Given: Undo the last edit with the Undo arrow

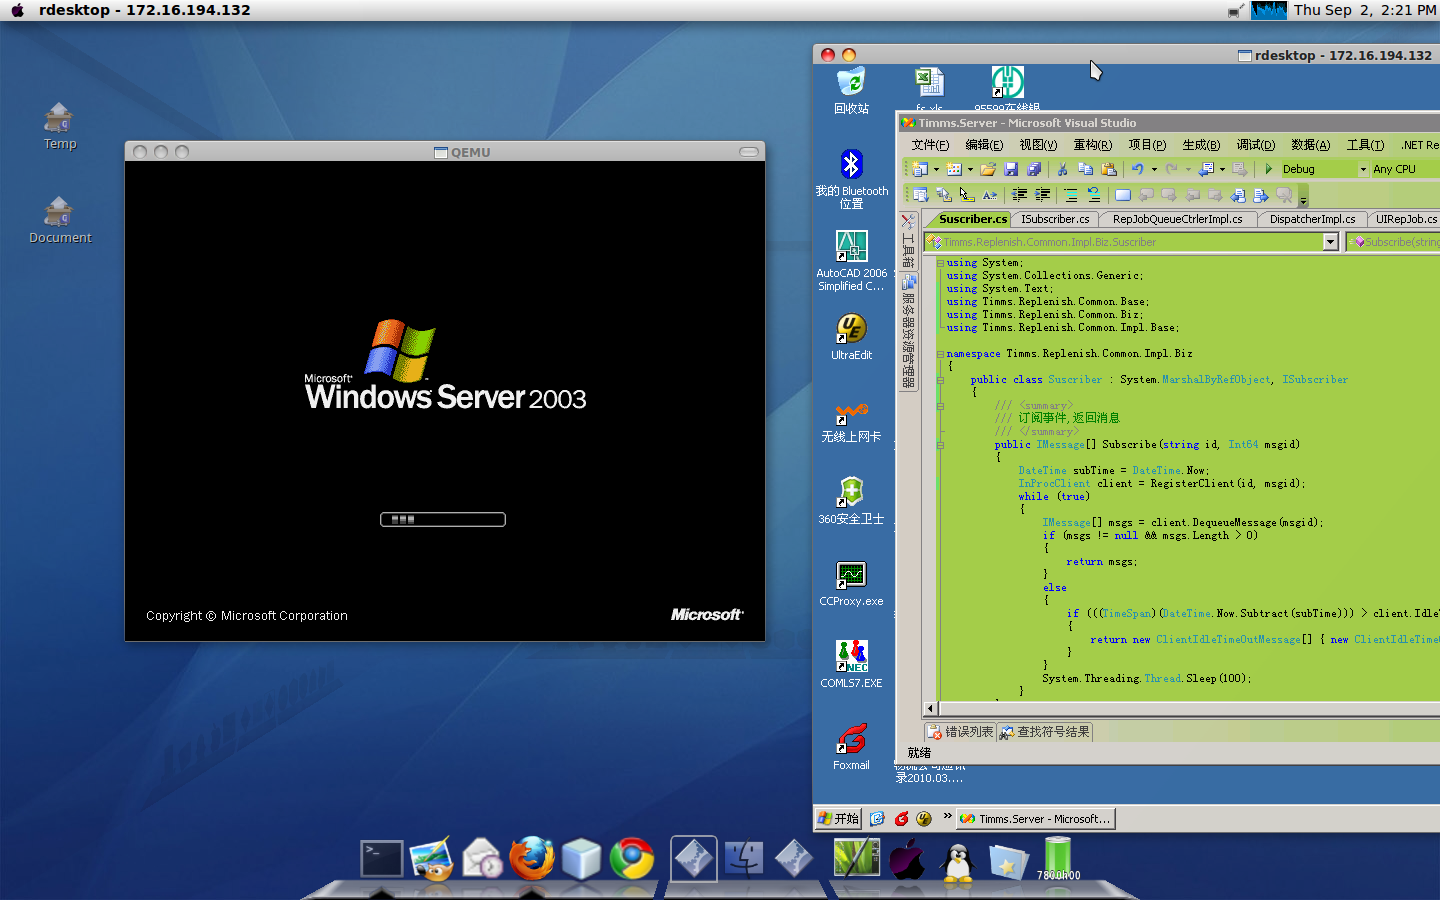Looking at the screenshot, I should click(1137, 169).
